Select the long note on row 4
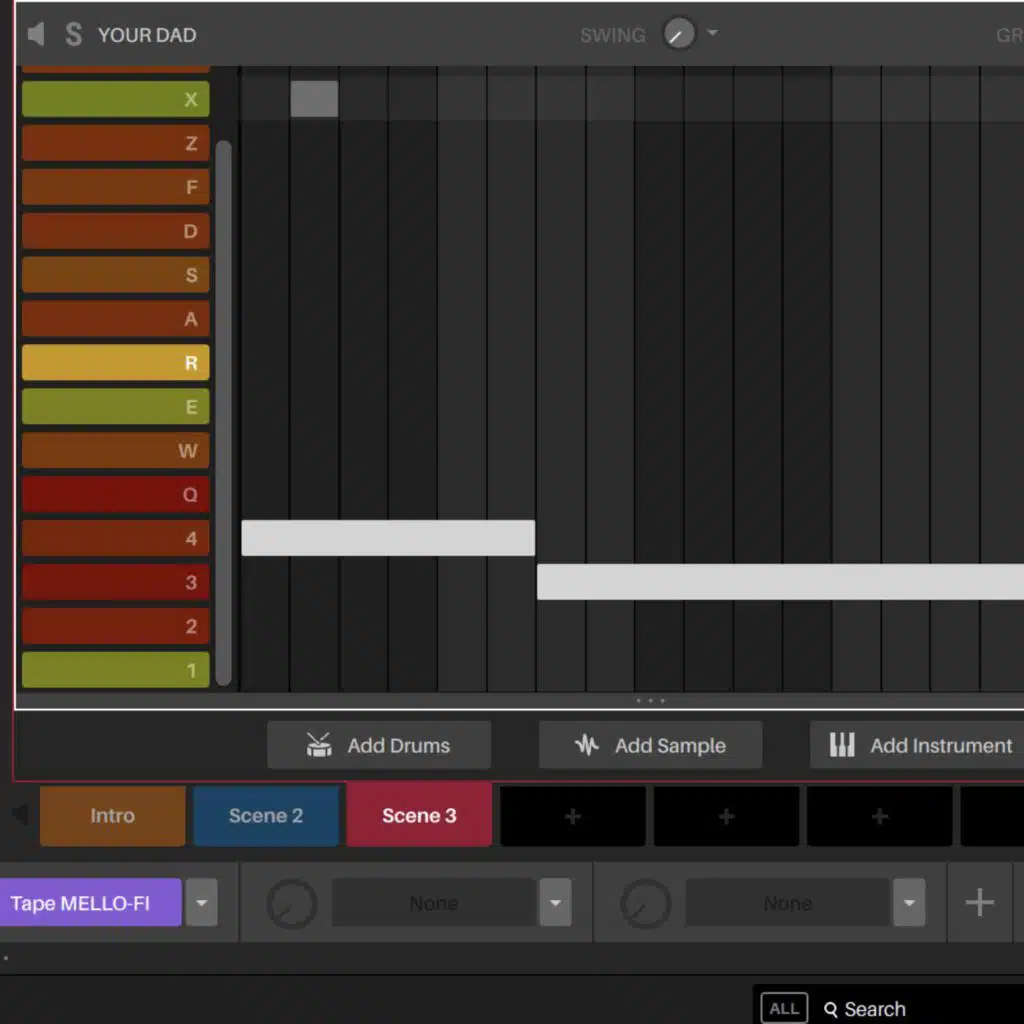 pos(388,538)
